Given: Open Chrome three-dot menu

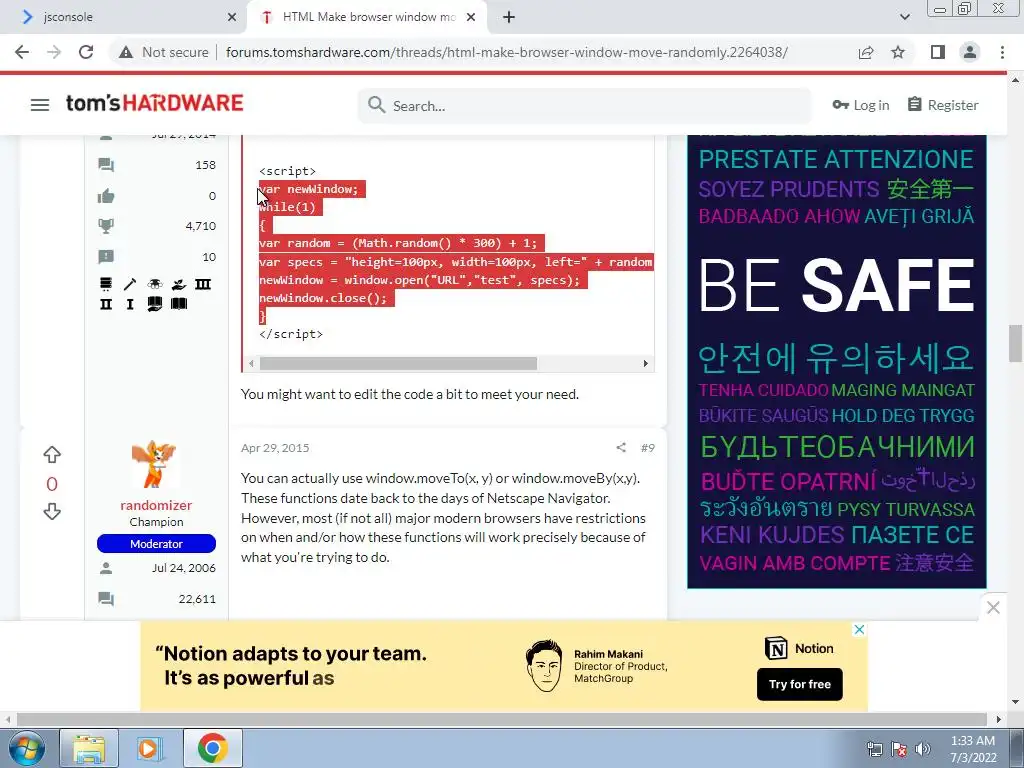Looking at the screenshot, I should coord(1002,52).
